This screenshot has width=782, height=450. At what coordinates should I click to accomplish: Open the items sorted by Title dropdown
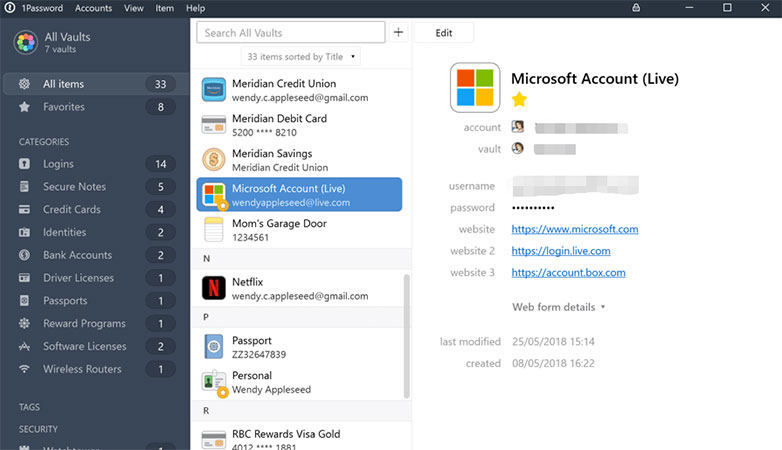coord(302,57)
